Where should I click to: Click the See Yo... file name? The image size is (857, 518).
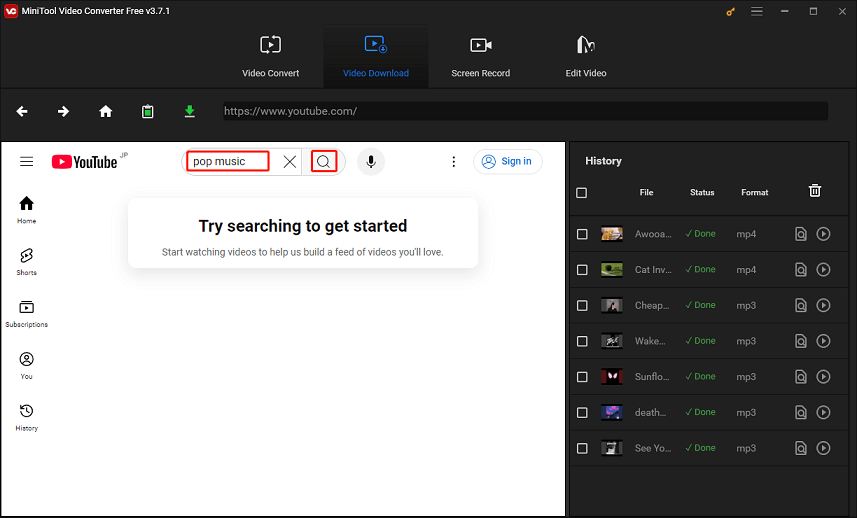(653, 448)
